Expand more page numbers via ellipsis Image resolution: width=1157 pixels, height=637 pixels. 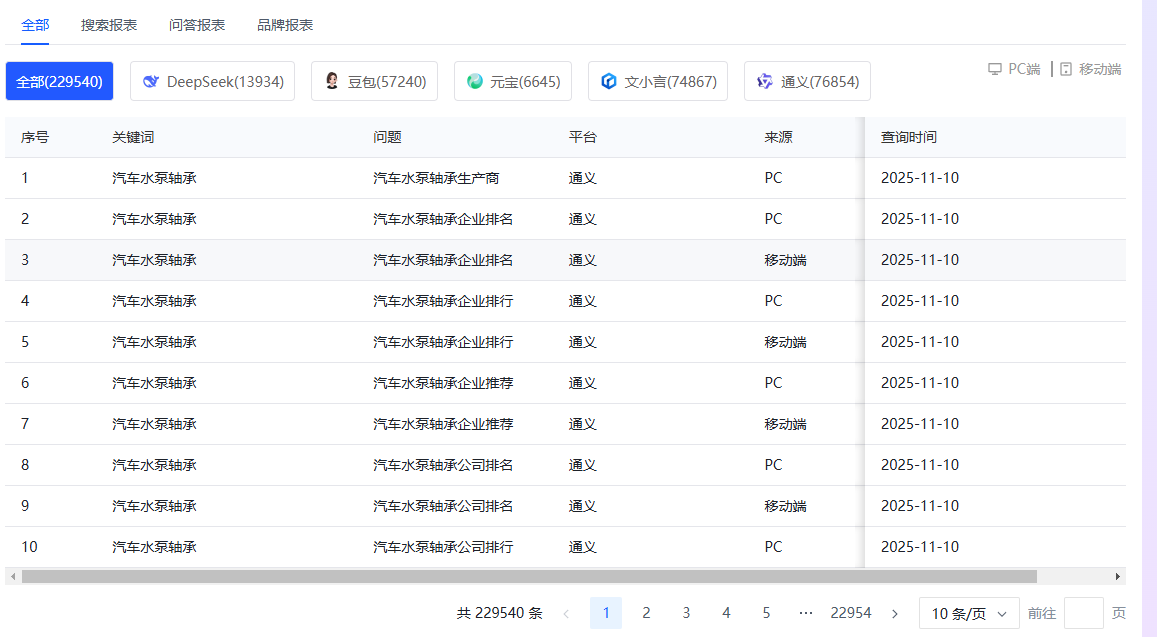(806, 613)
